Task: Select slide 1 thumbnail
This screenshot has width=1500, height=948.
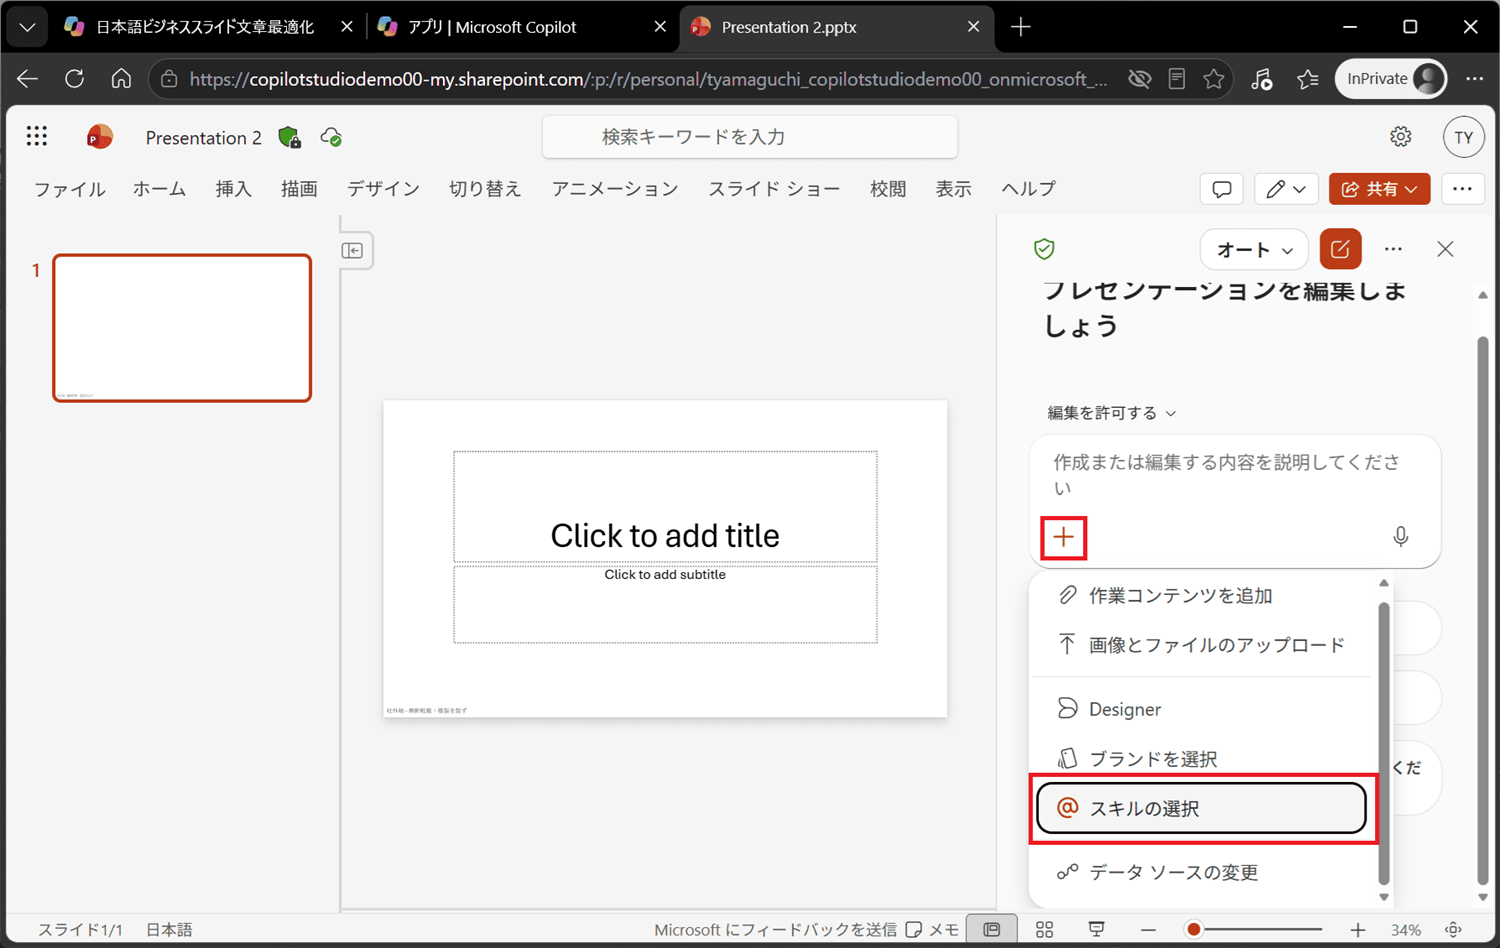Action: [x=182, y=328]
